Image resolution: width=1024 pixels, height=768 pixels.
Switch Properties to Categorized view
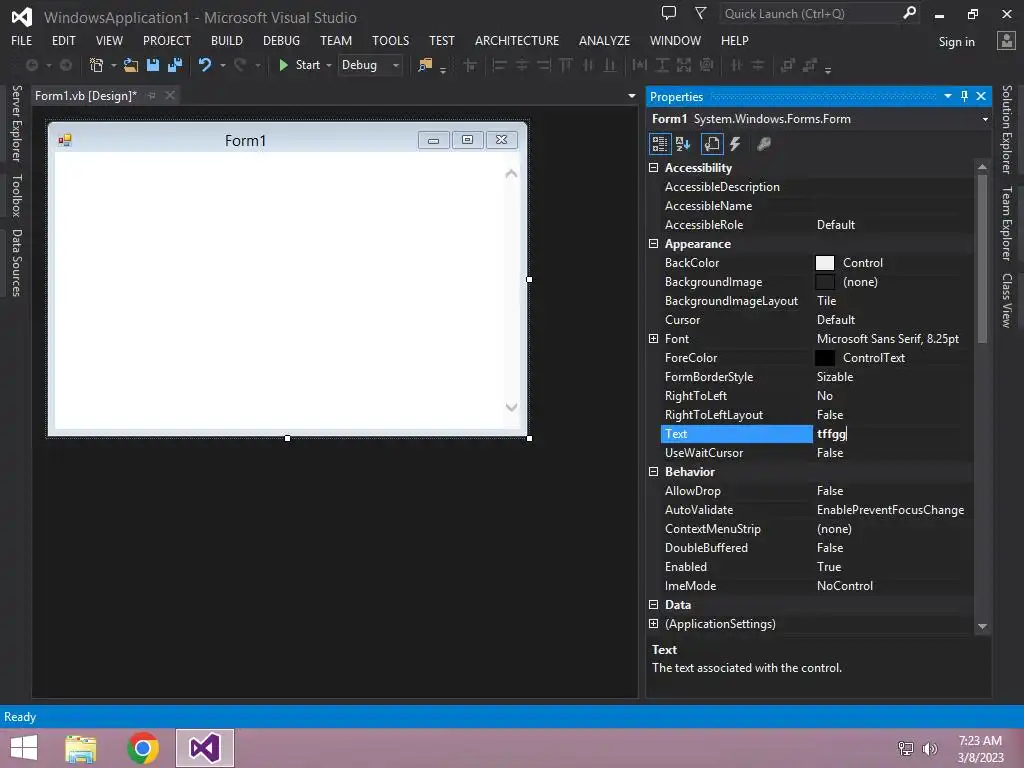tap(660, 144)
